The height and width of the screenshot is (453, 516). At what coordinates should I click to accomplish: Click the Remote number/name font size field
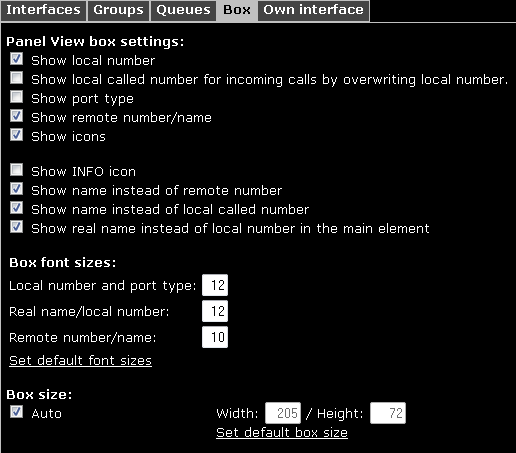(215, 337)
